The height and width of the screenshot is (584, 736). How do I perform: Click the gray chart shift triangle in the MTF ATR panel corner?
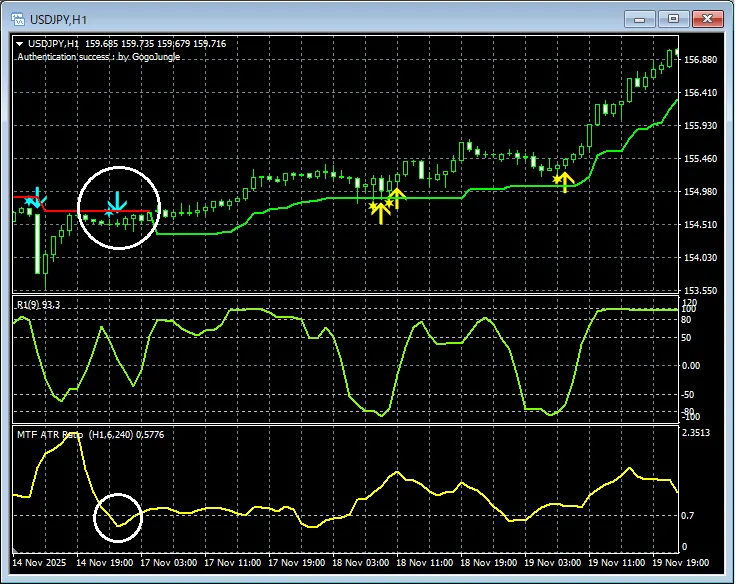[x=16, y=549]
